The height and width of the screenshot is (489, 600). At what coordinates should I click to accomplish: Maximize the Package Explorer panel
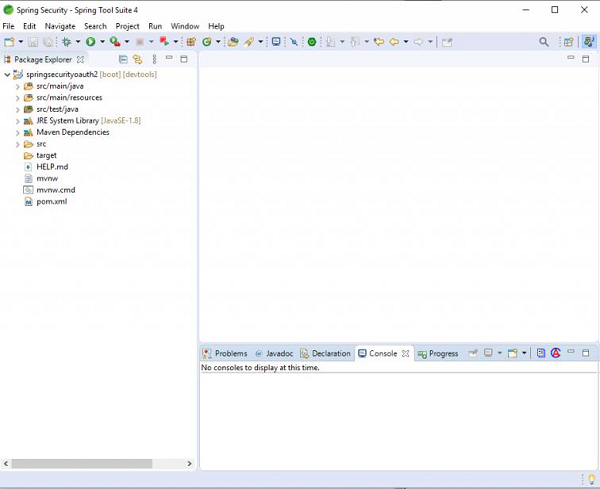[x=184, y=59]
